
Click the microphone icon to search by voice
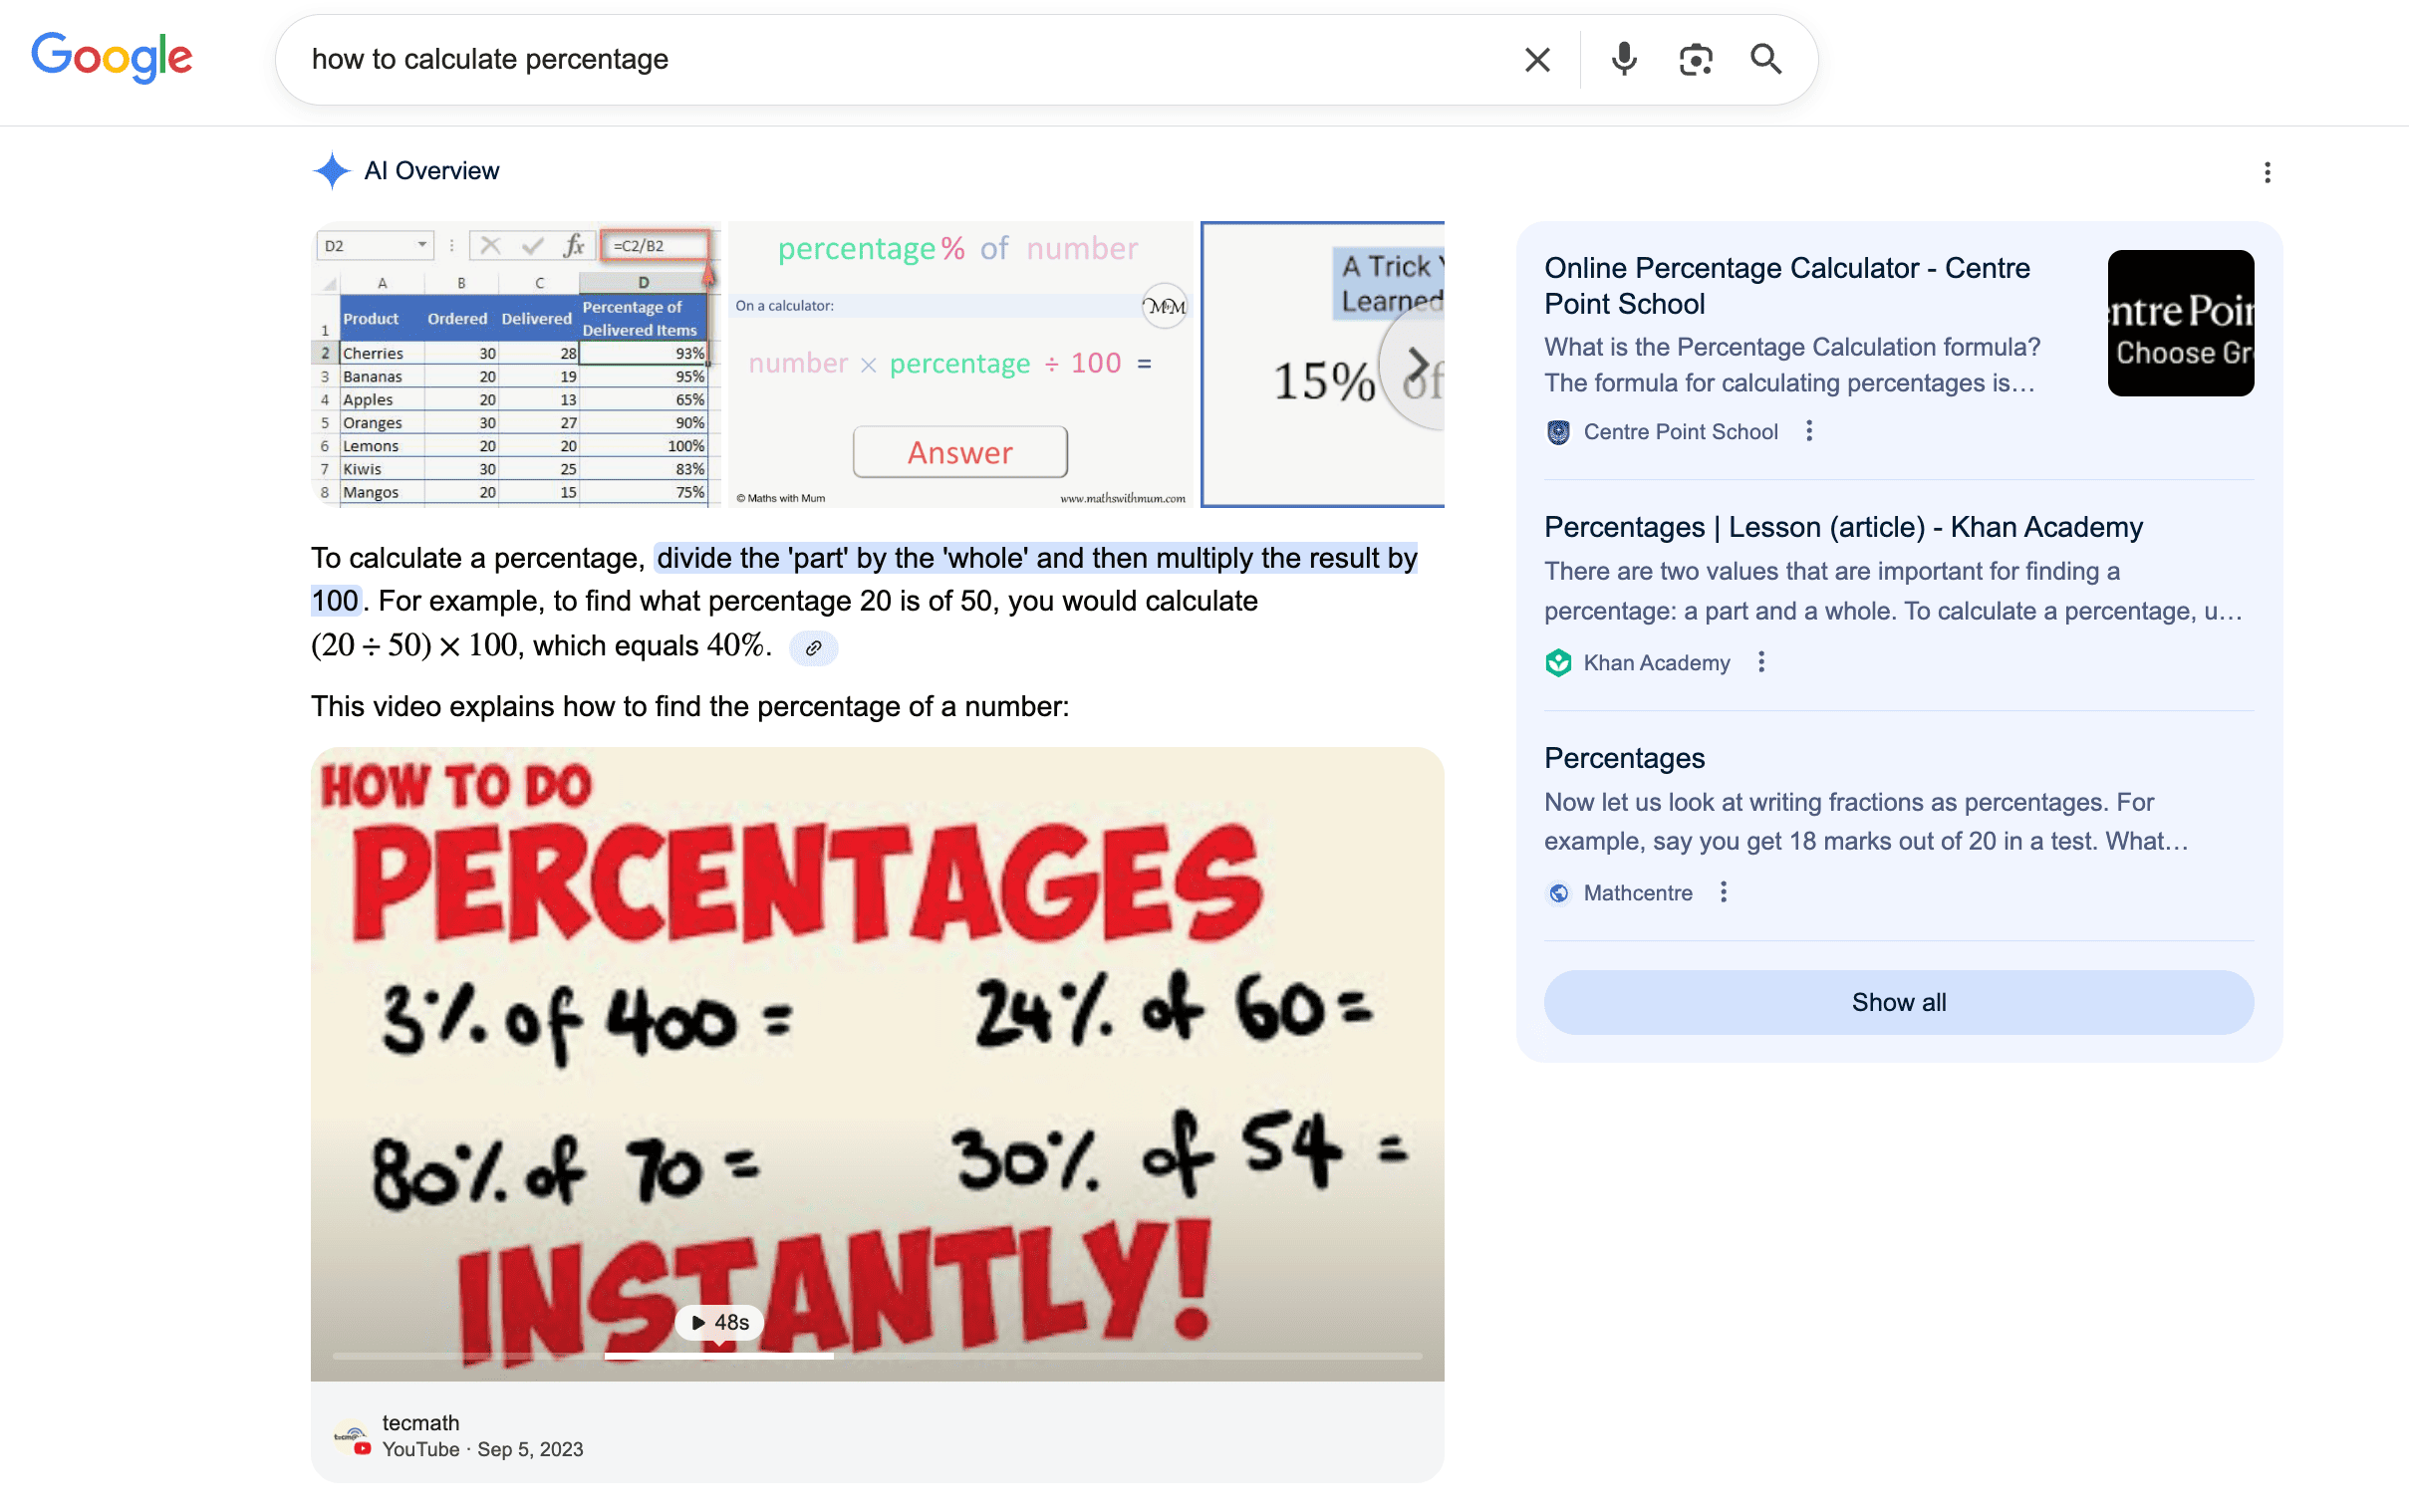[x=1624, y=59]
